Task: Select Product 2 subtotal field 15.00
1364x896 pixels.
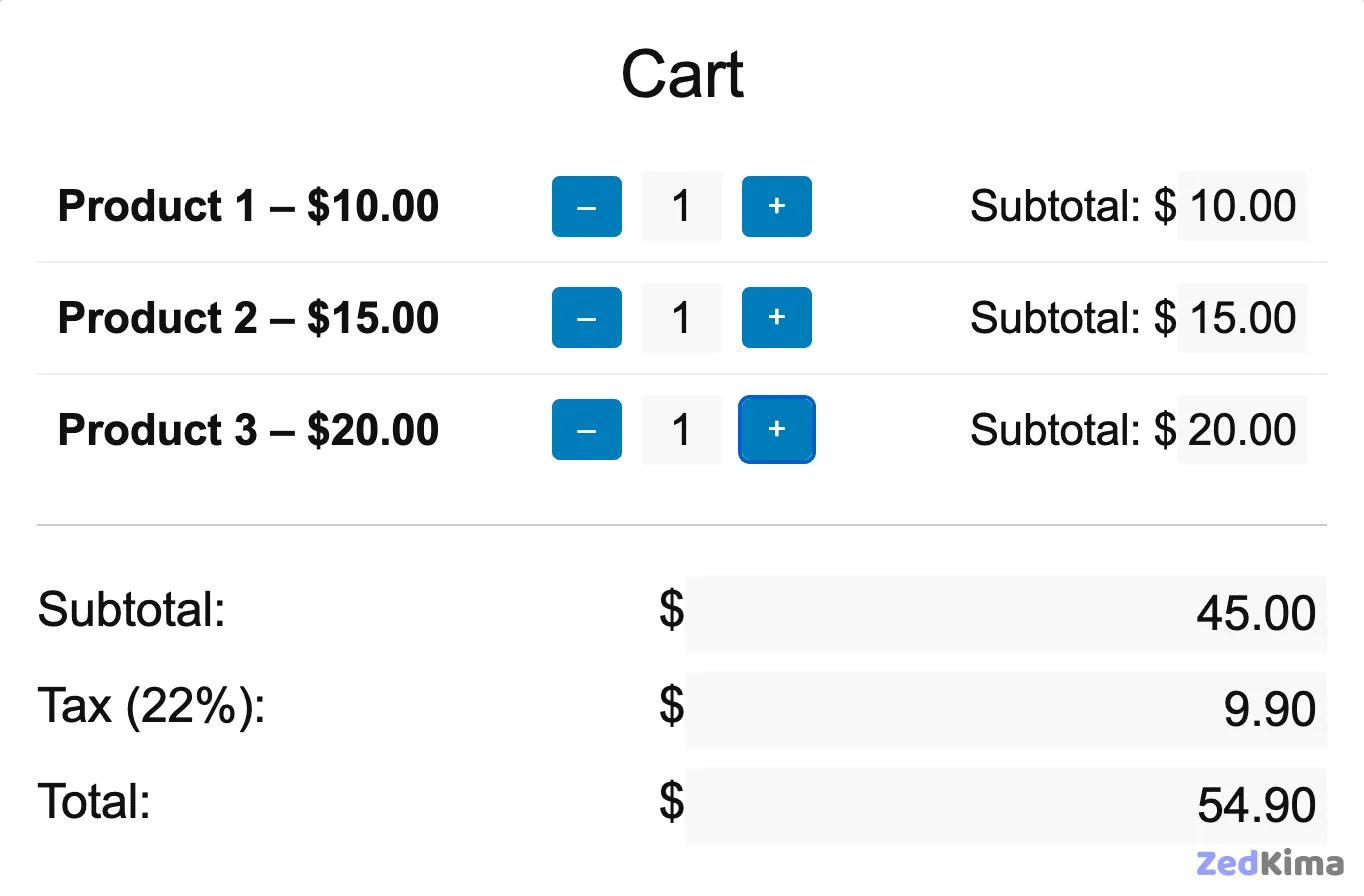Action: [1242, 318]
